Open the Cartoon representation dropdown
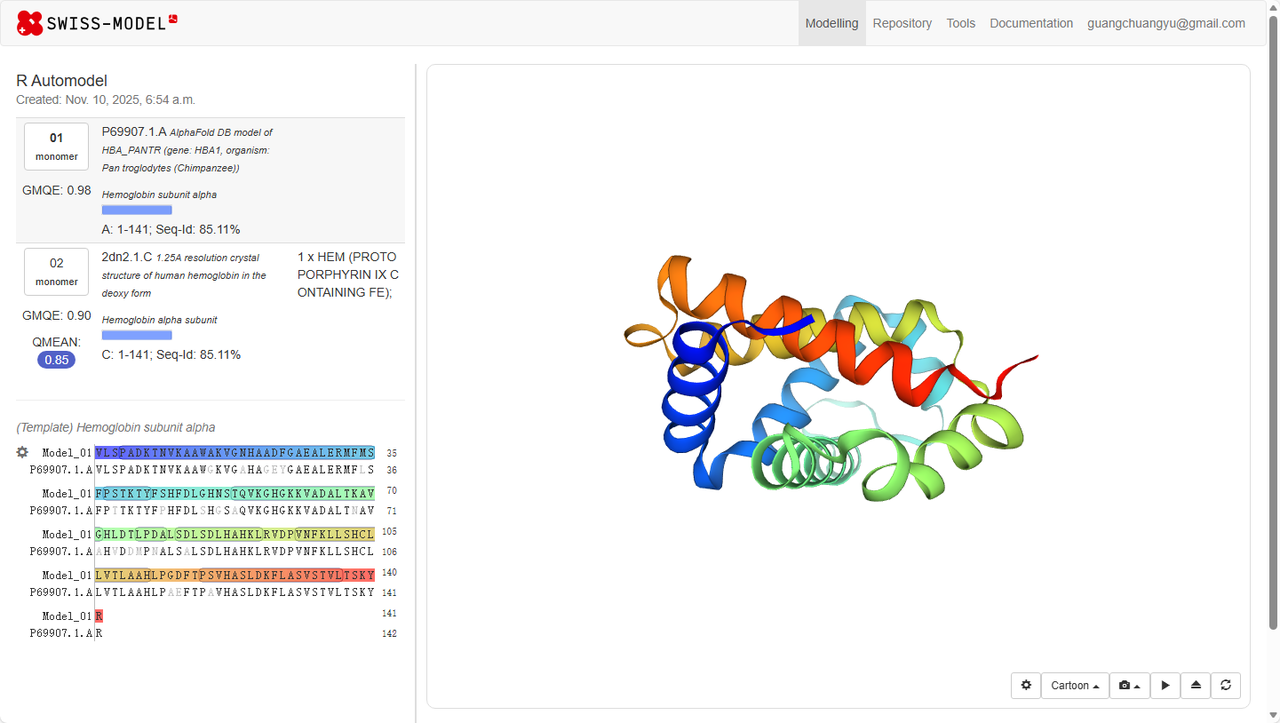 click(1075, 685)
